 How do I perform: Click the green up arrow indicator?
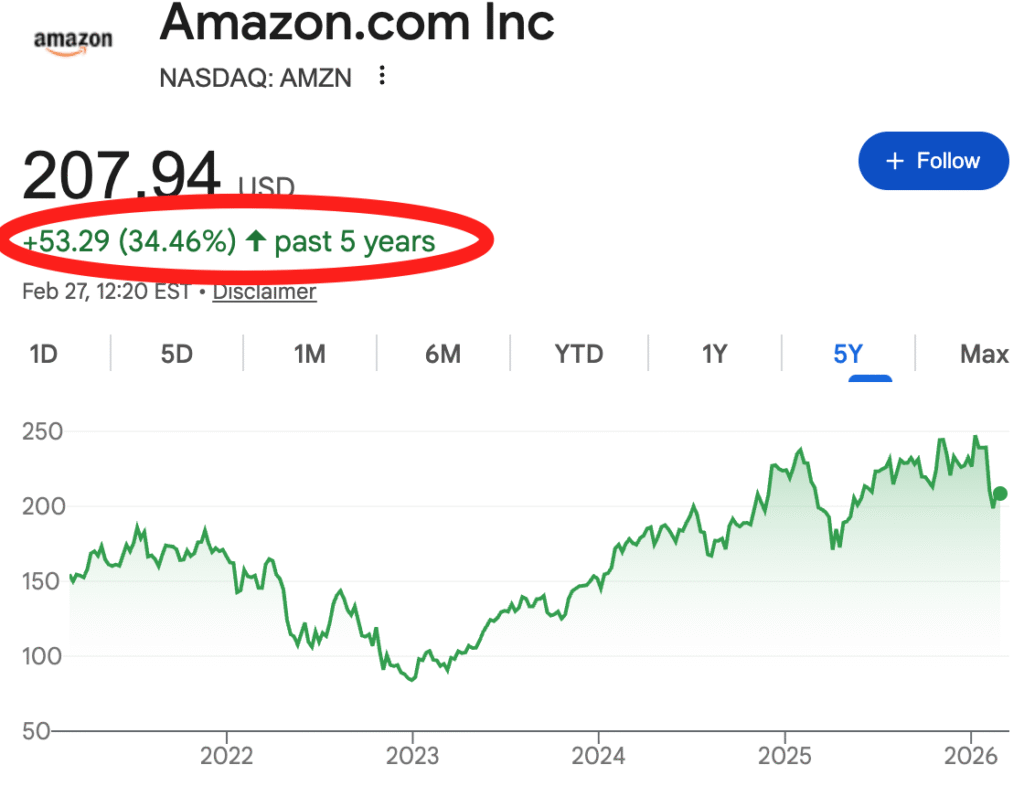(255, 241)
